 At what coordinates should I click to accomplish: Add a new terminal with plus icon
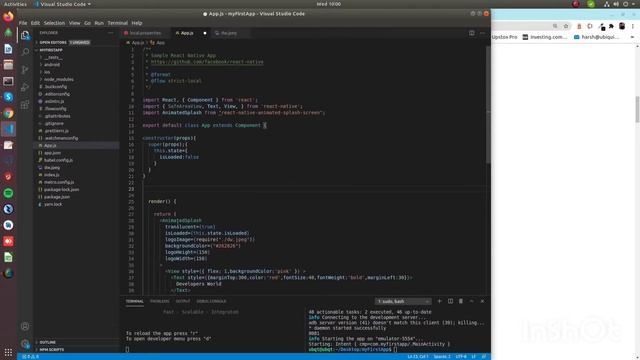[440, 301]
